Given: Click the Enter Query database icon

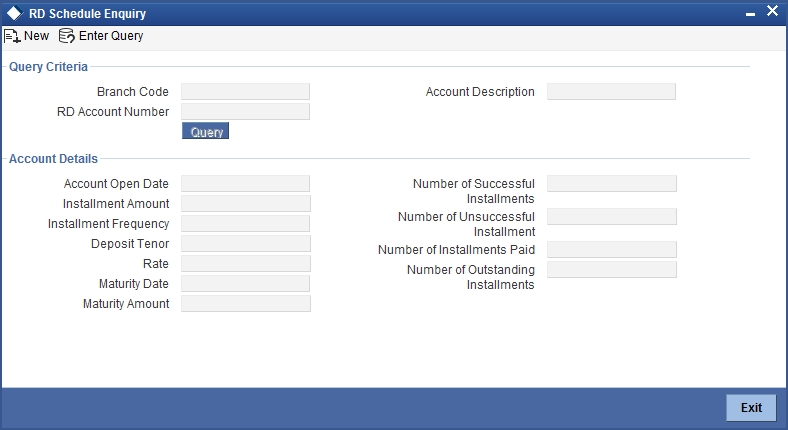Looking at the screenshot, I should pos(66,36).
